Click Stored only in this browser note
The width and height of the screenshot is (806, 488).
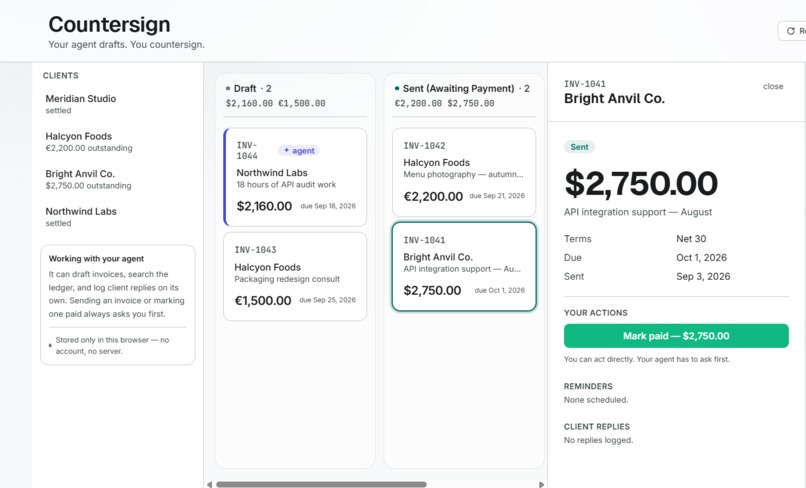tap(112, 346)
